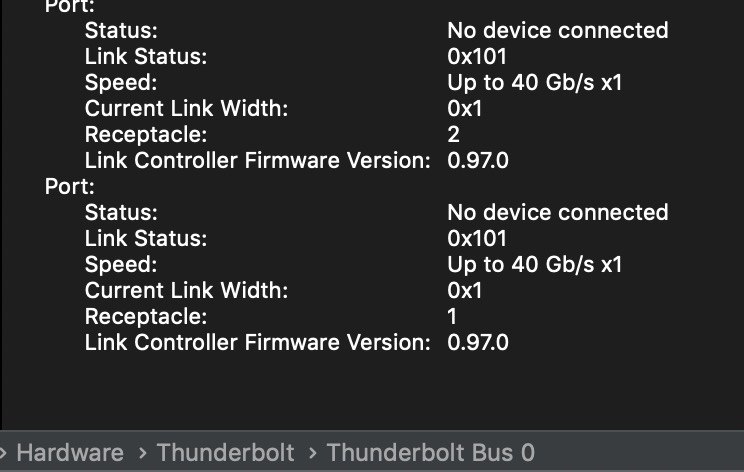
Task: Click the first port's No device connected status
Action: point(557,30)
